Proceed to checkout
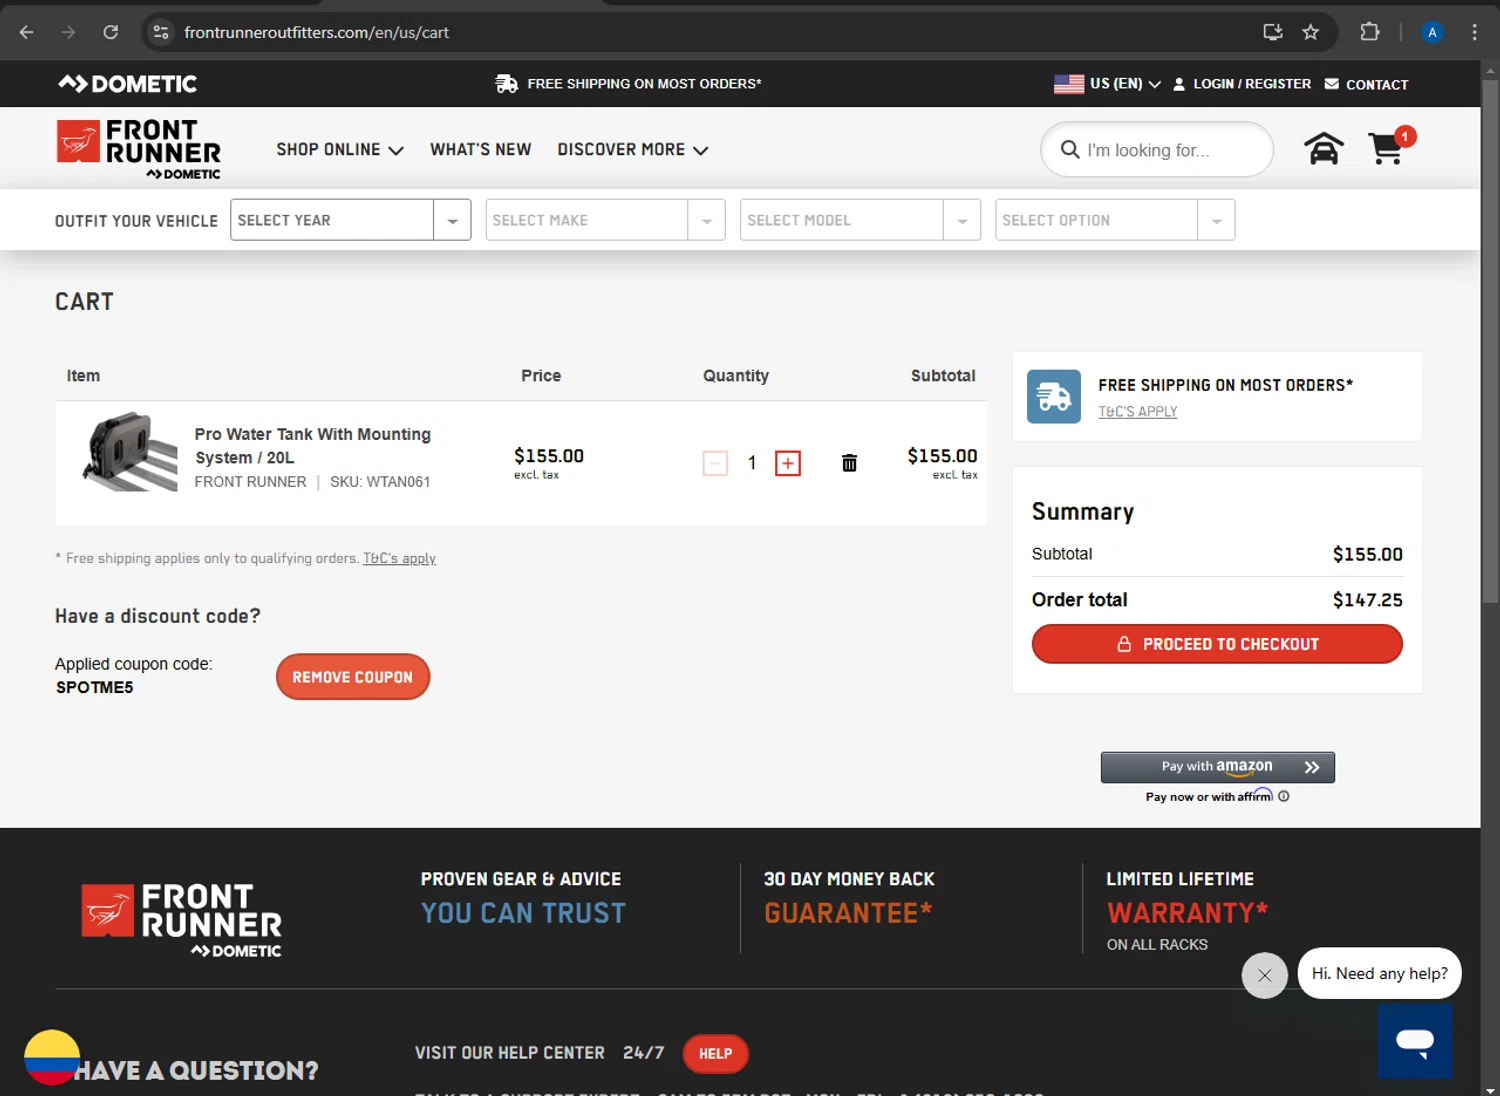Image resolution: width=1500 pixels, height=1096 pixels. click(1217, 644)
